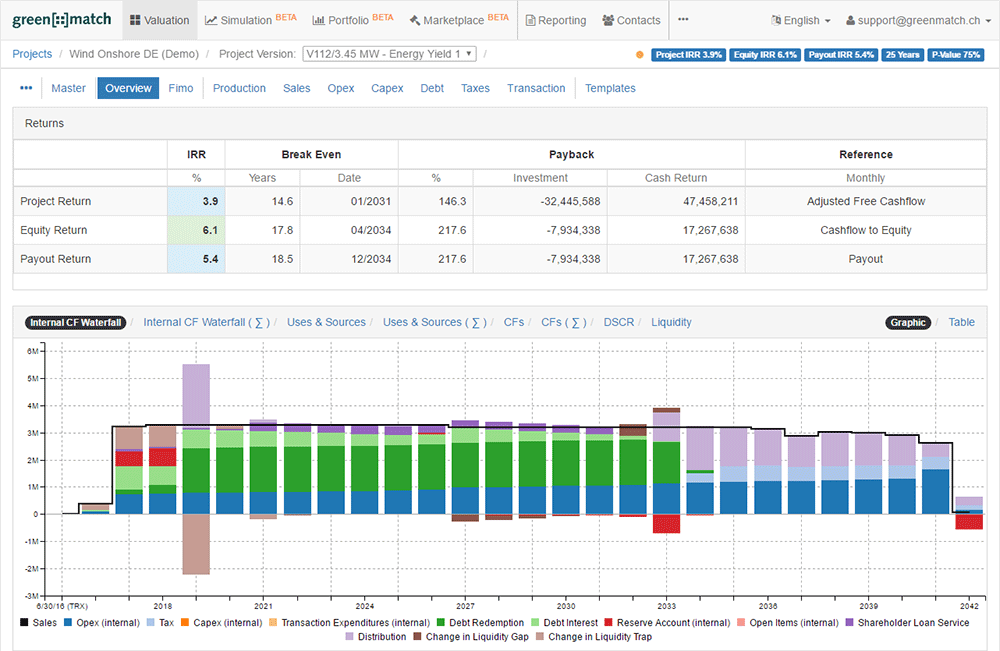Screen dimensions: 1000x651
Task: Click the greenmatch logo
Action: click(x=61, y=20)
